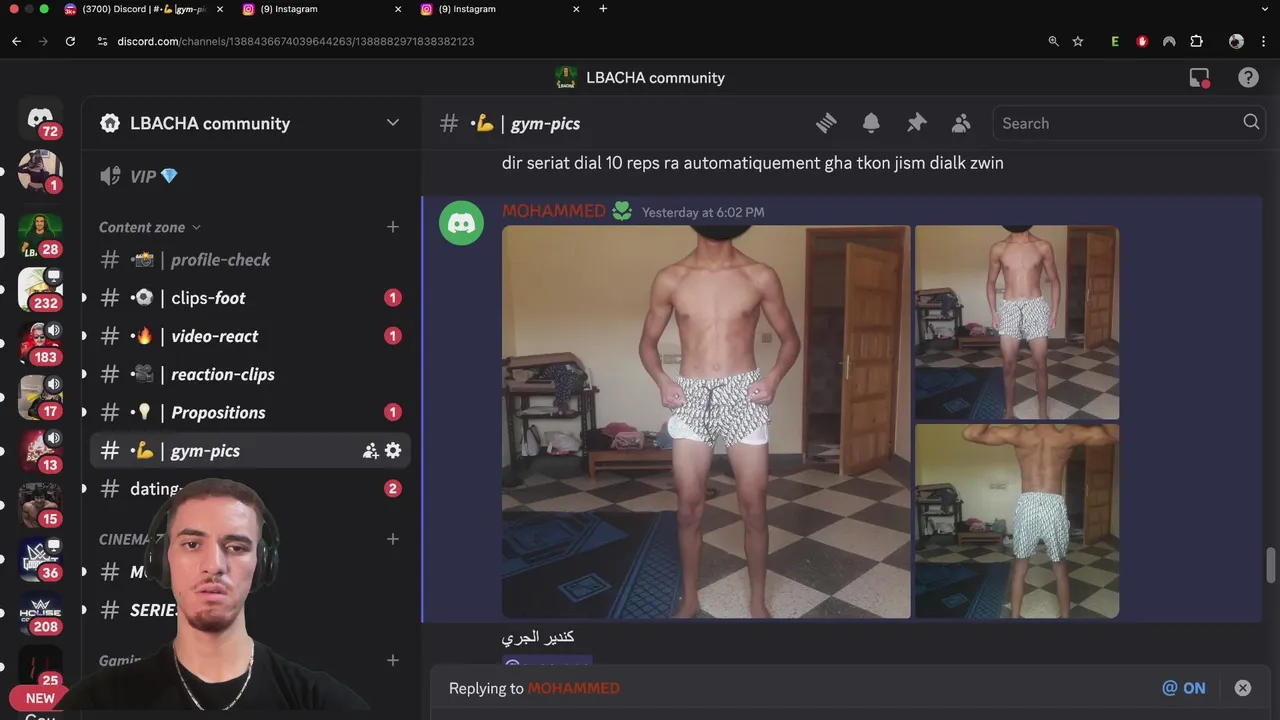Viewport: 1280px width, 720px height.
Task: Open server with 15 badge
Action: [40, 505]
